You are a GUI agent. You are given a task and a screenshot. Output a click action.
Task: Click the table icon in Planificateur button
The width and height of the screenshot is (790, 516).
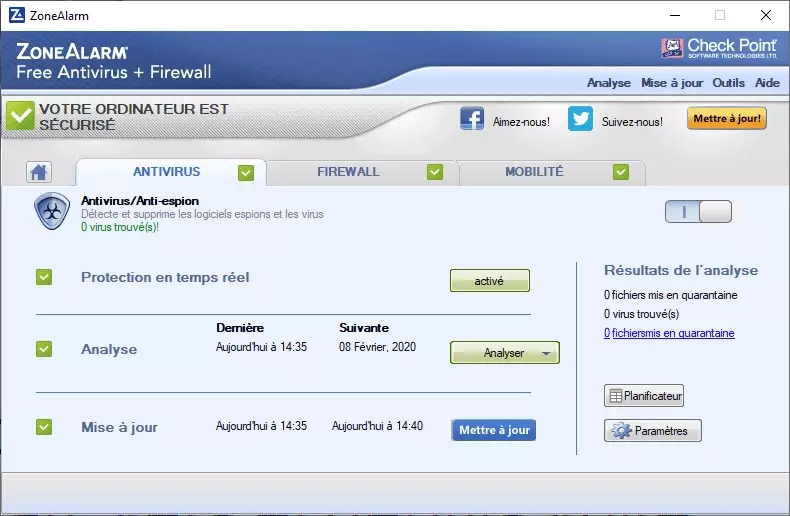click(x=616, y=396)
